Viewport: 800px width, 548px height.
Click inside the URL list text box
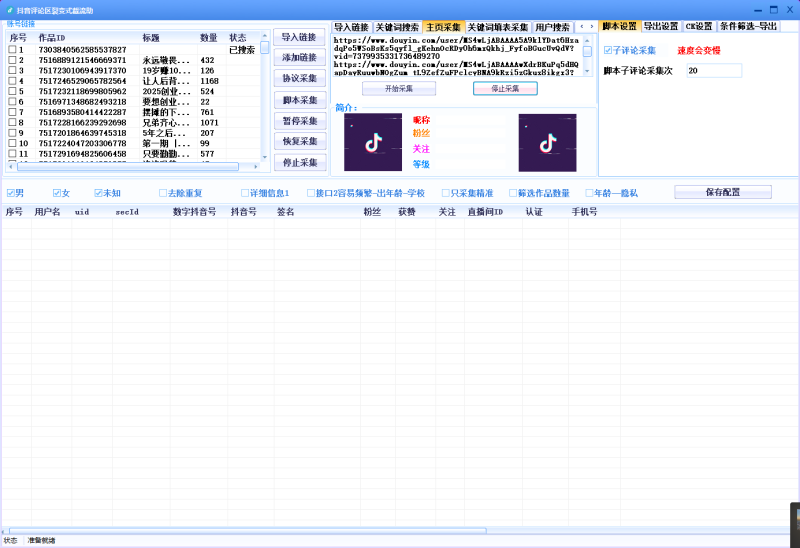[x=457, y=56]
